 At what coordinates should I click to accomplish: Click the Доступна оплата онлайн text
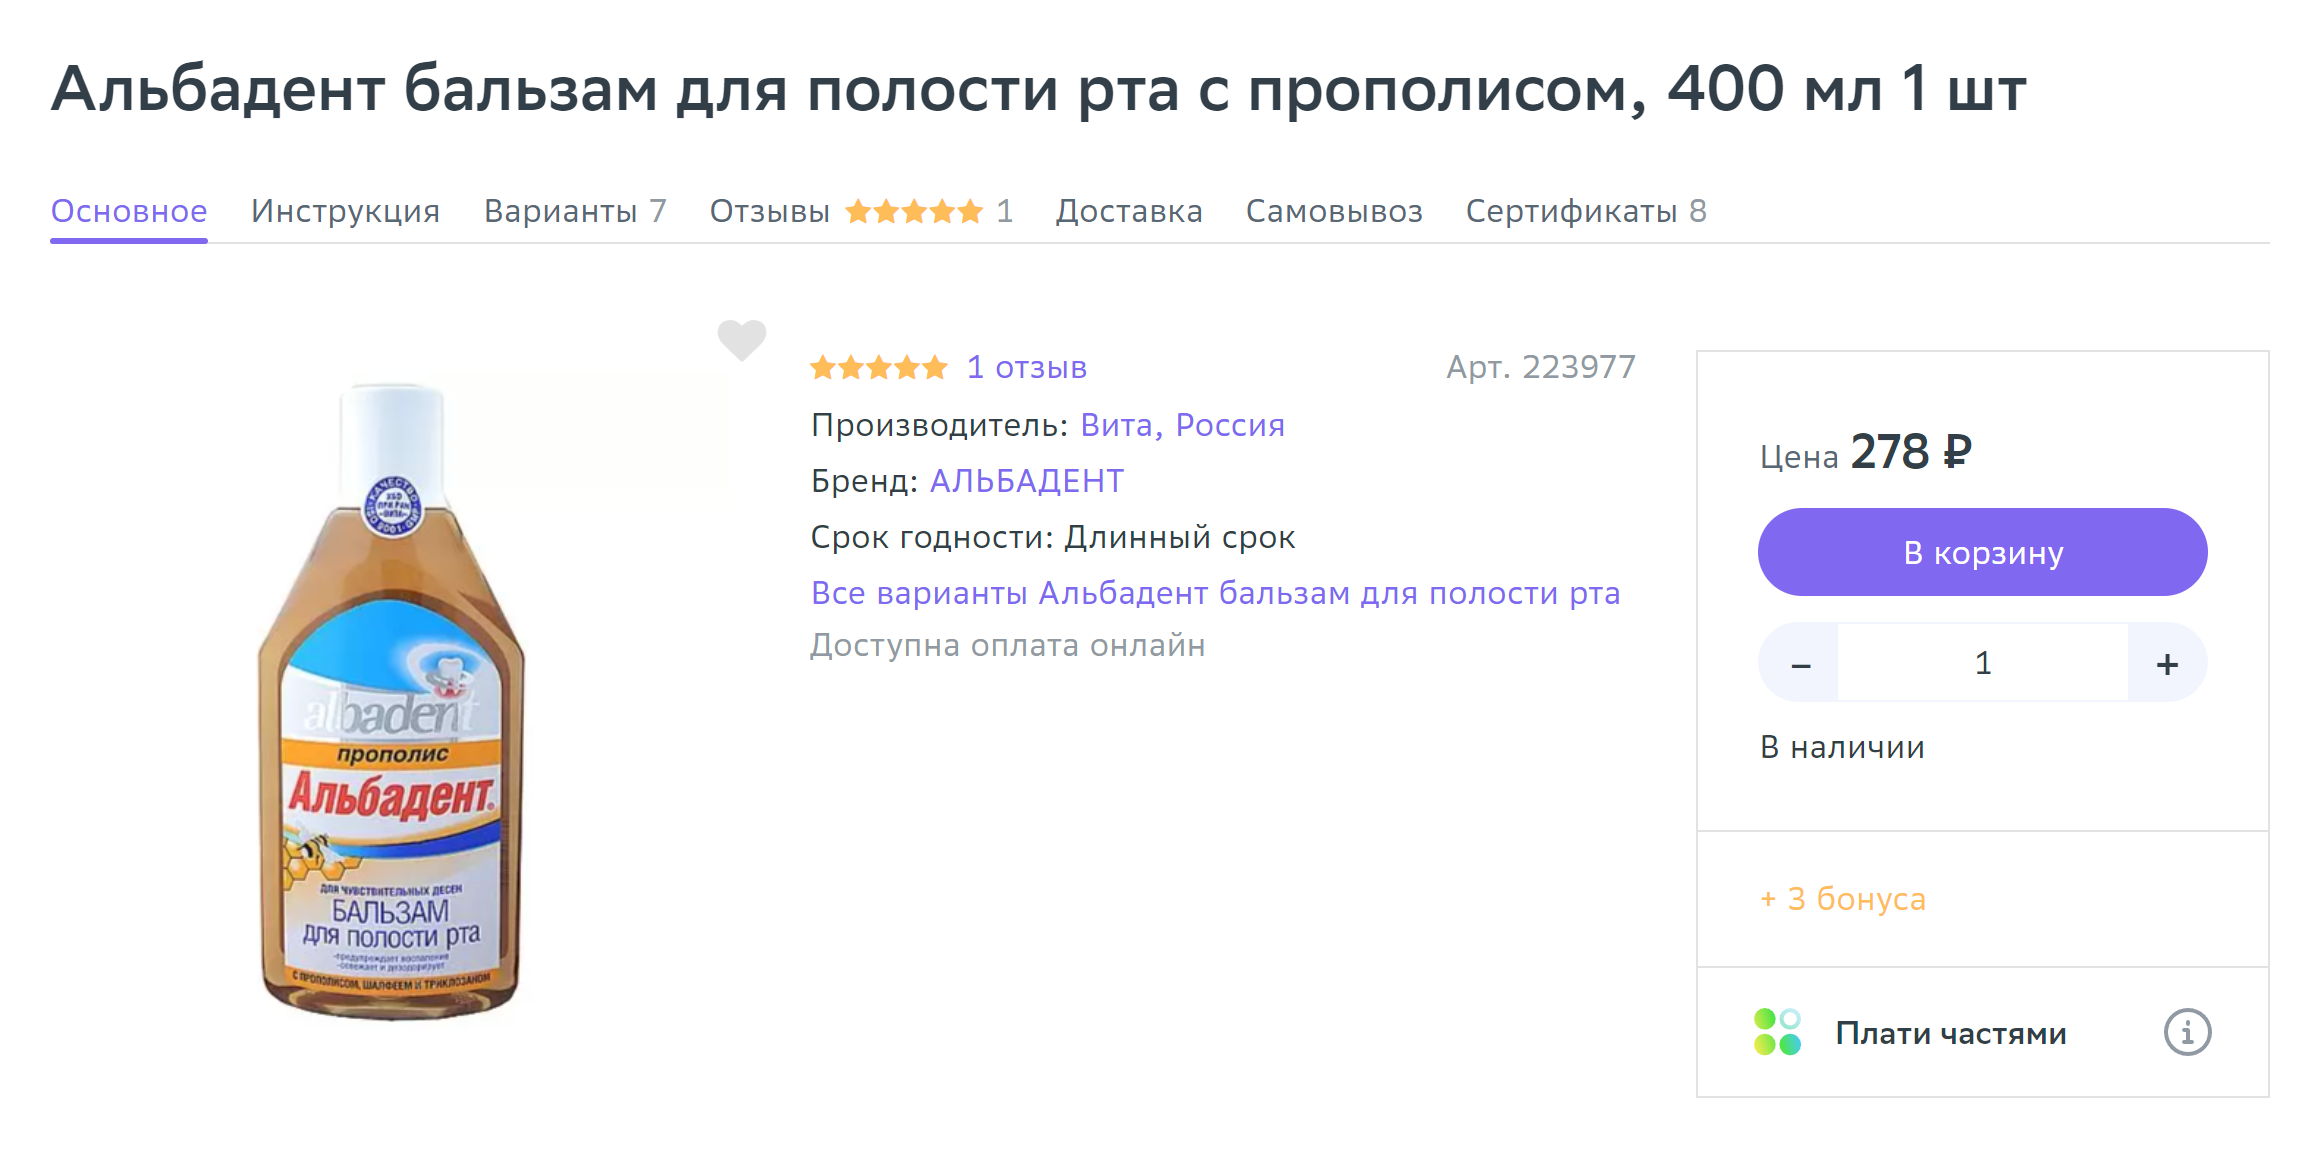(x=1008, y=645)
